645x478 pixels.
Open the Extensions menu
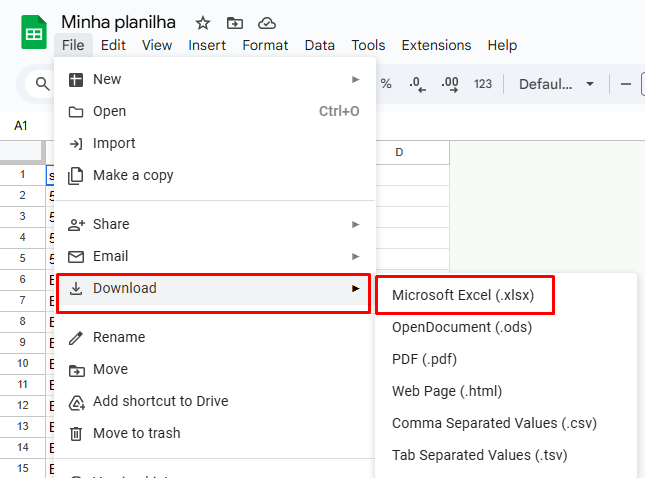pos(436,45)
